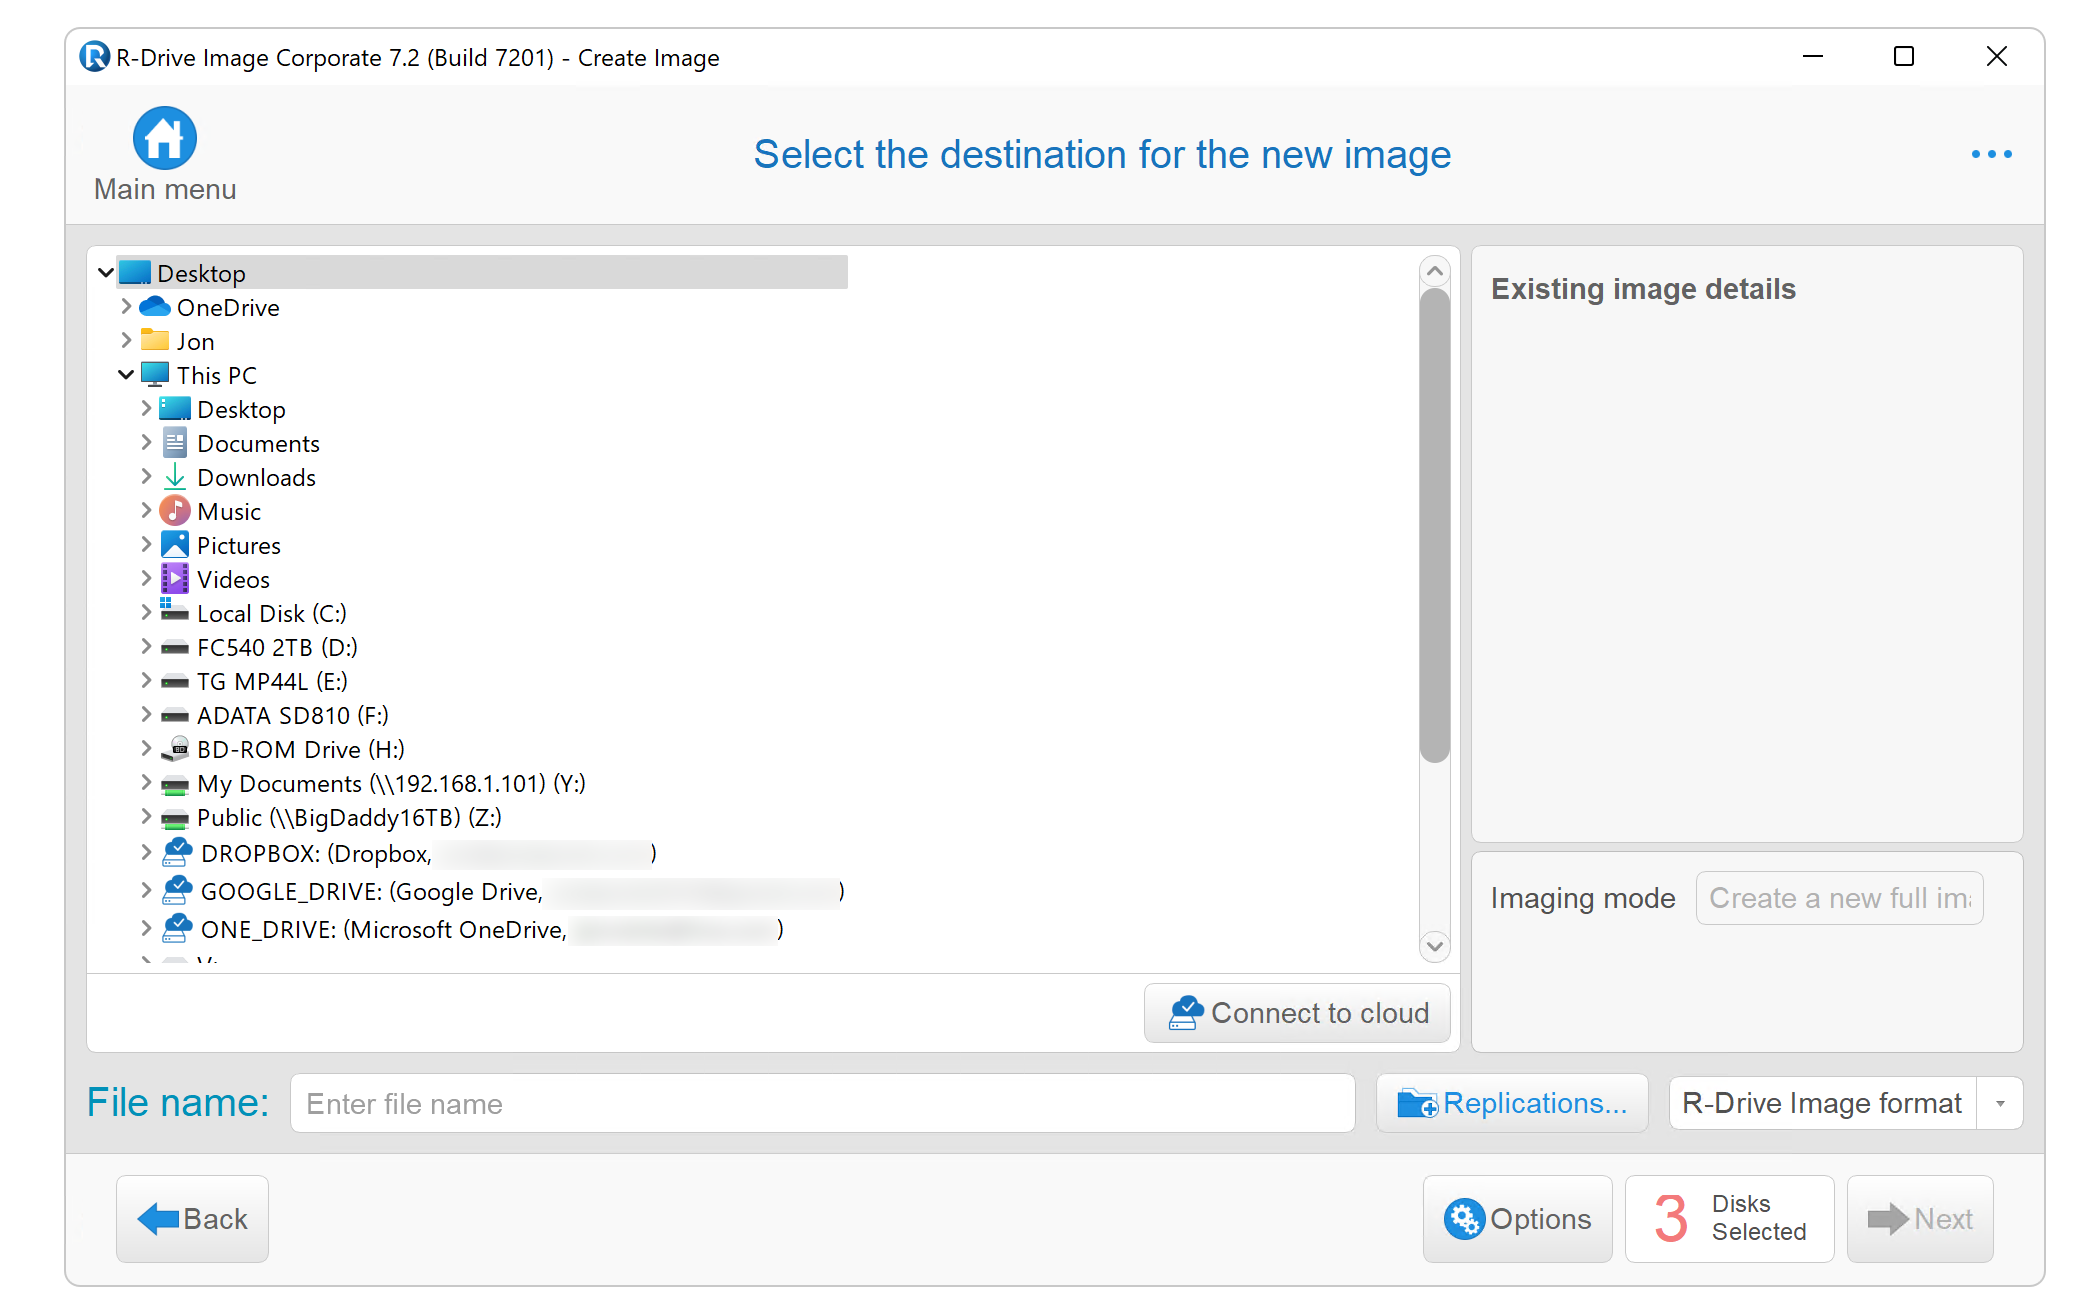This screenshot has height=1310, width=2080.
Task: Select ONE_DRIVE: (Microsoft OneDrive, label
Action: (x=383, y=929)
